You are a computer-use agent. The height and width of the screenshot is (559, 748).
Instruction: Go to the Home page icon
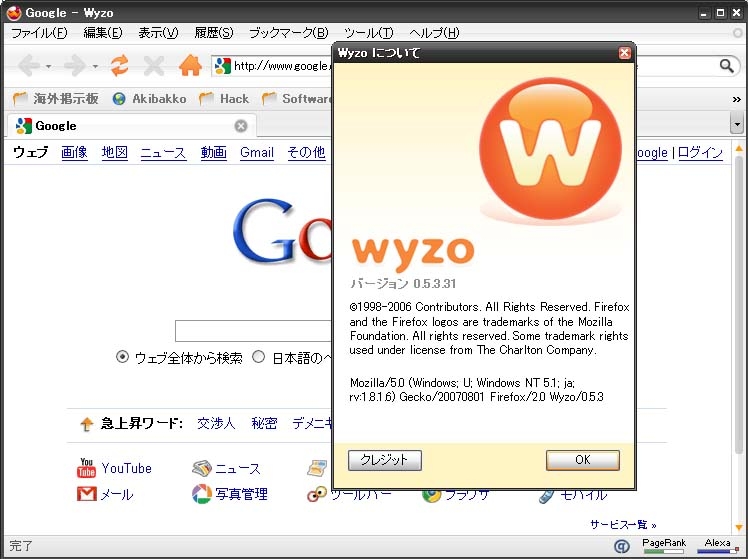190,65
